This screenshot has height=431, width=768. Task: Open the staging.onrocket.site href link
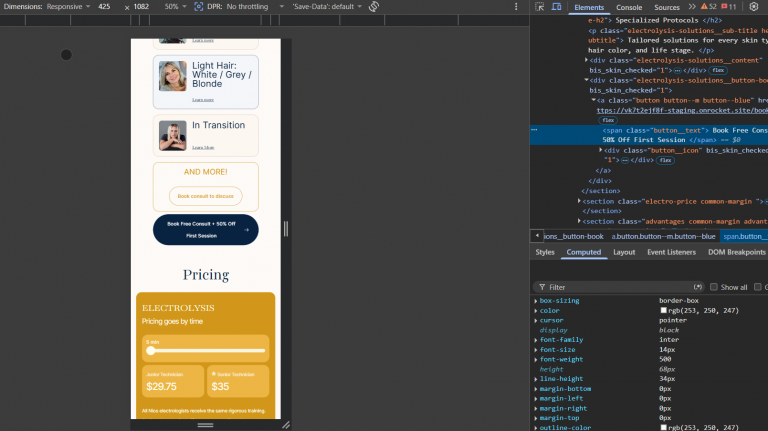click(682, 110)
